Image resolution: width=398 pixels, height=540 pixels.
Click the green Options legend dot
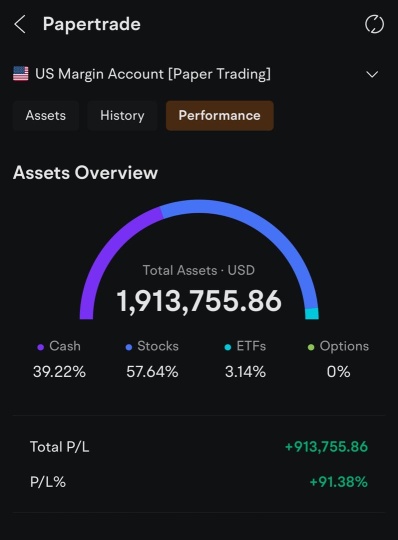tap(311, 347)
